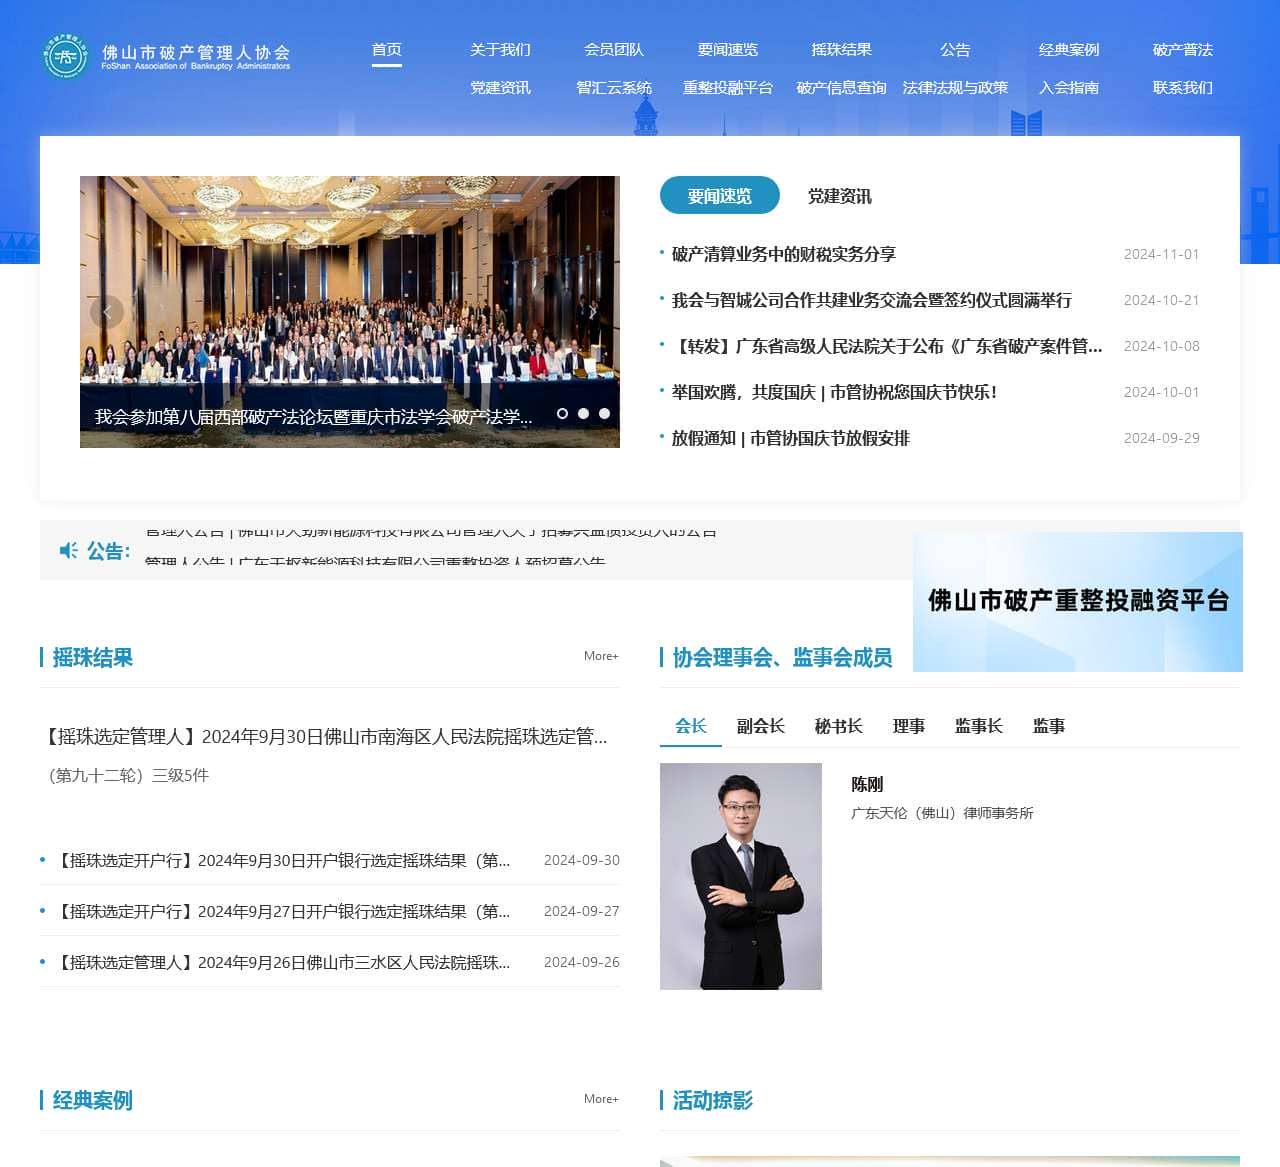
Task: Click the 佛山市破产重整投融资平台 banner
Action: (x=1077, y=603)
